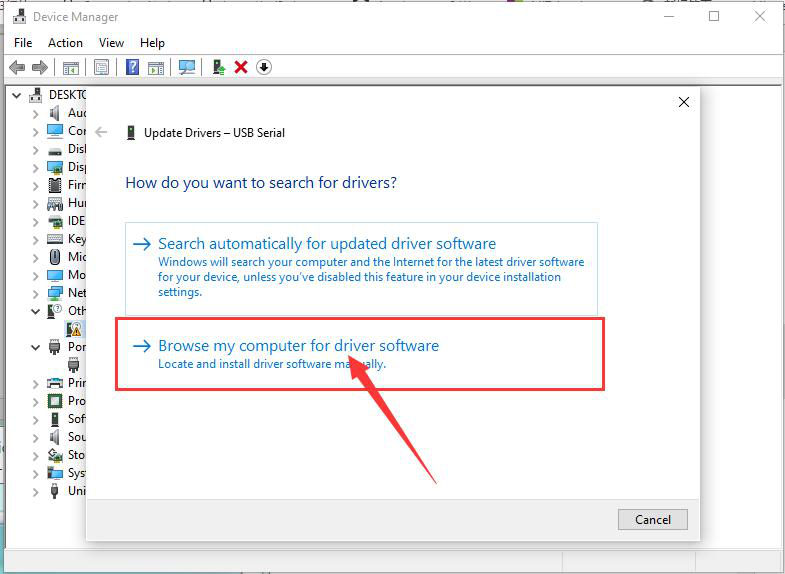Select the Ports connector icon in tree

tap(55, 347)
